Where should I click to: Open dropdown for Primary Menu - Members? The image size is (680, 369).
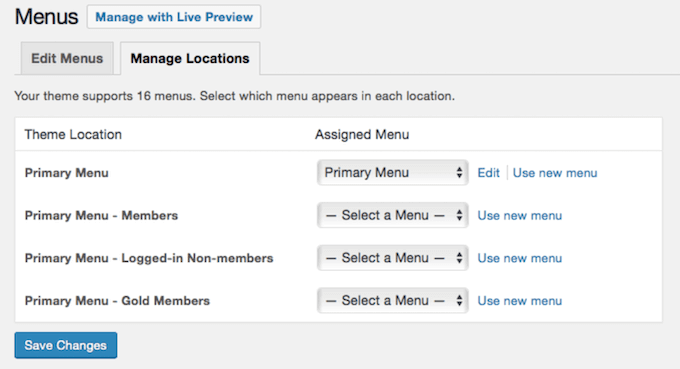click(392, 215)
